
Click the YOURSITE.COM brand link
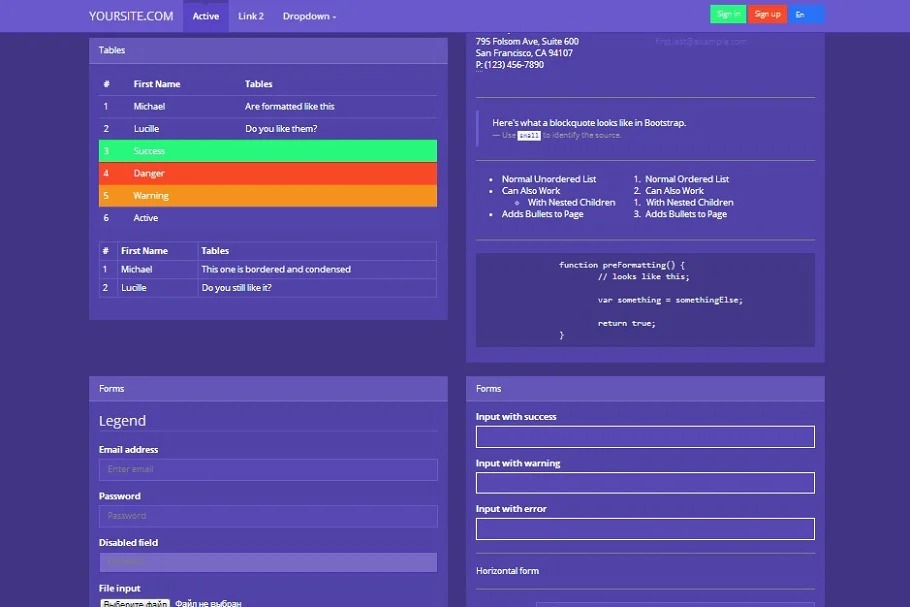pos(131,16)
